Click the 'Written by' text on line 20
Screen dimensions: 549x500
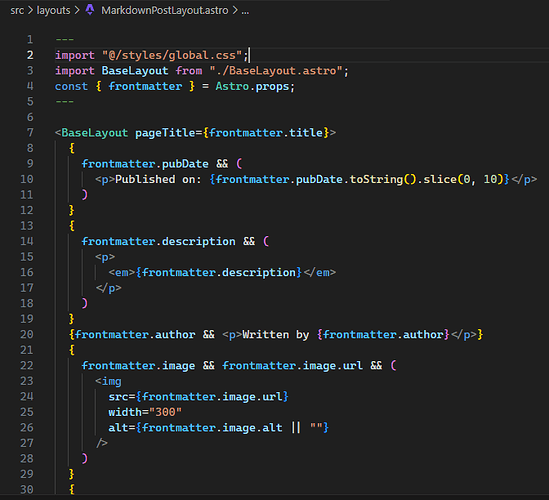pyautogui.click(x=276, y=334)
